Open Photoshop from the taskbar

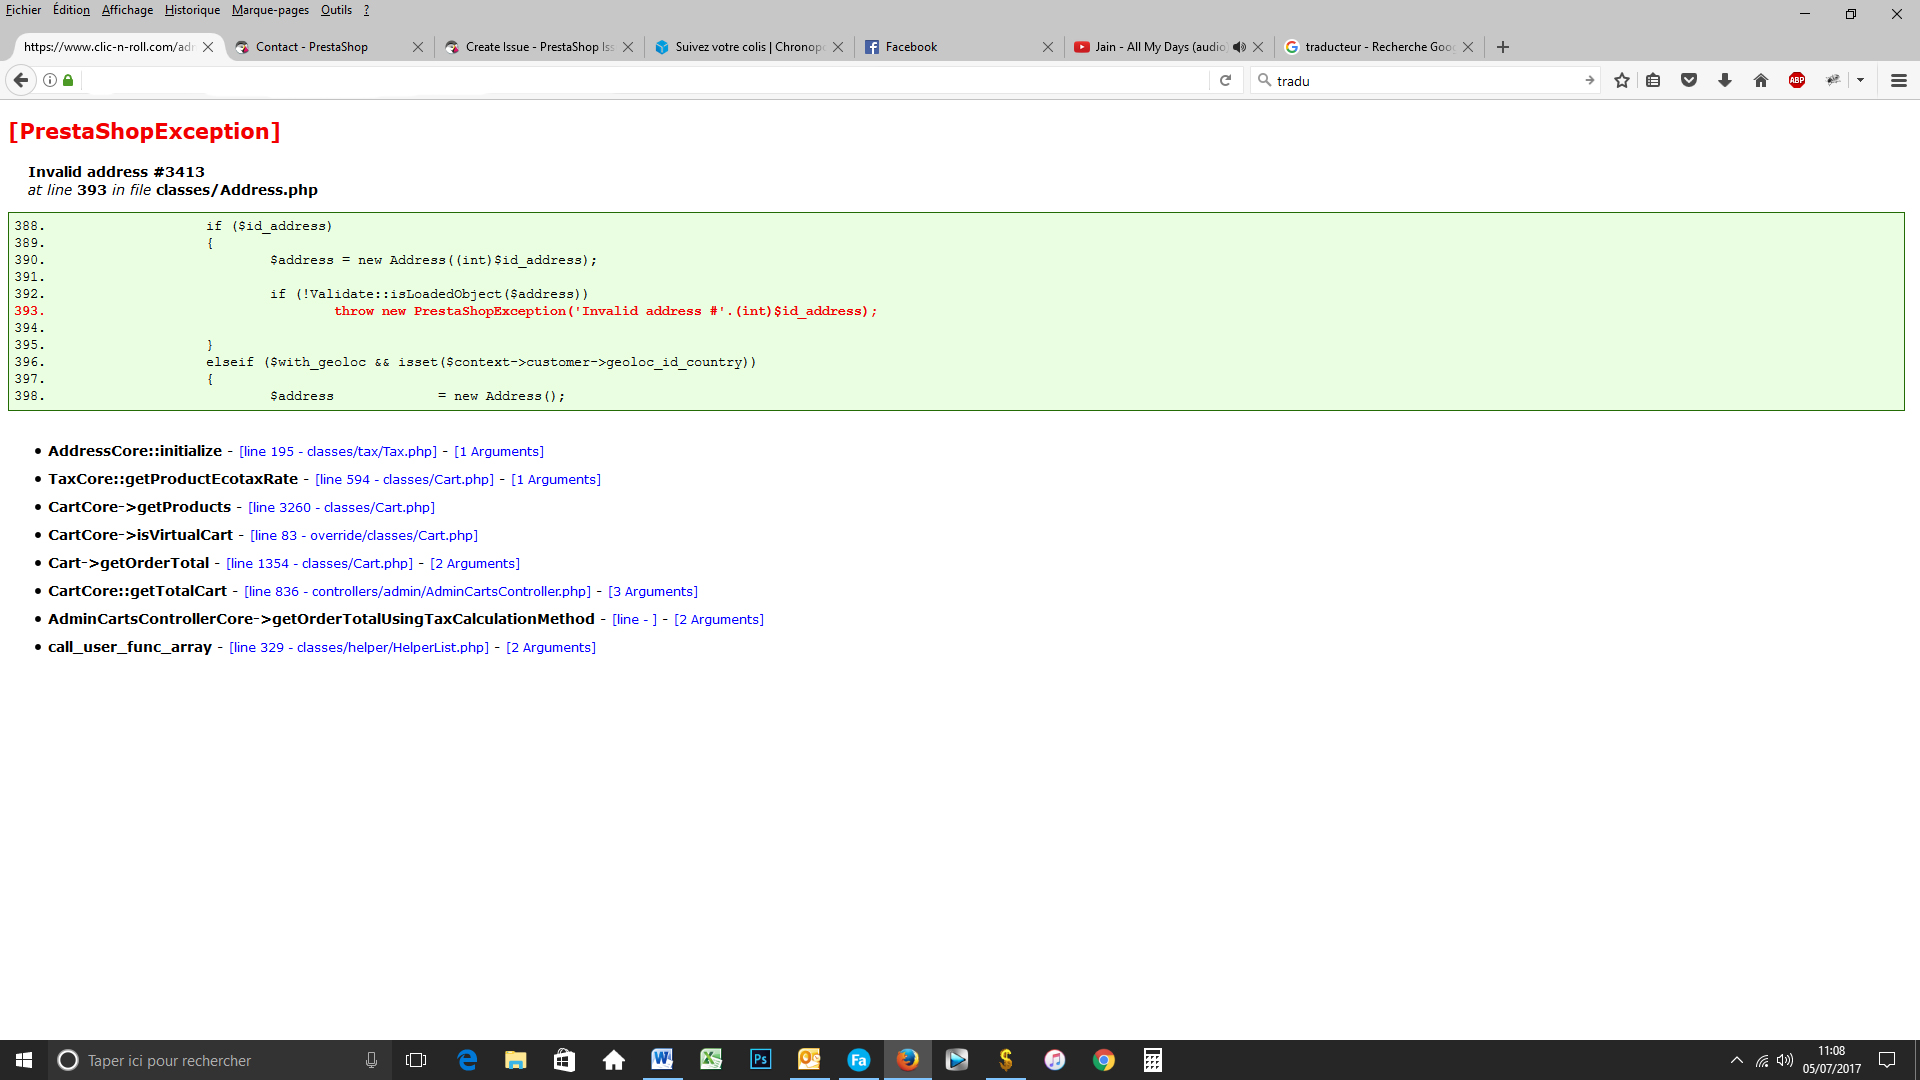[x=760, y=1060]
